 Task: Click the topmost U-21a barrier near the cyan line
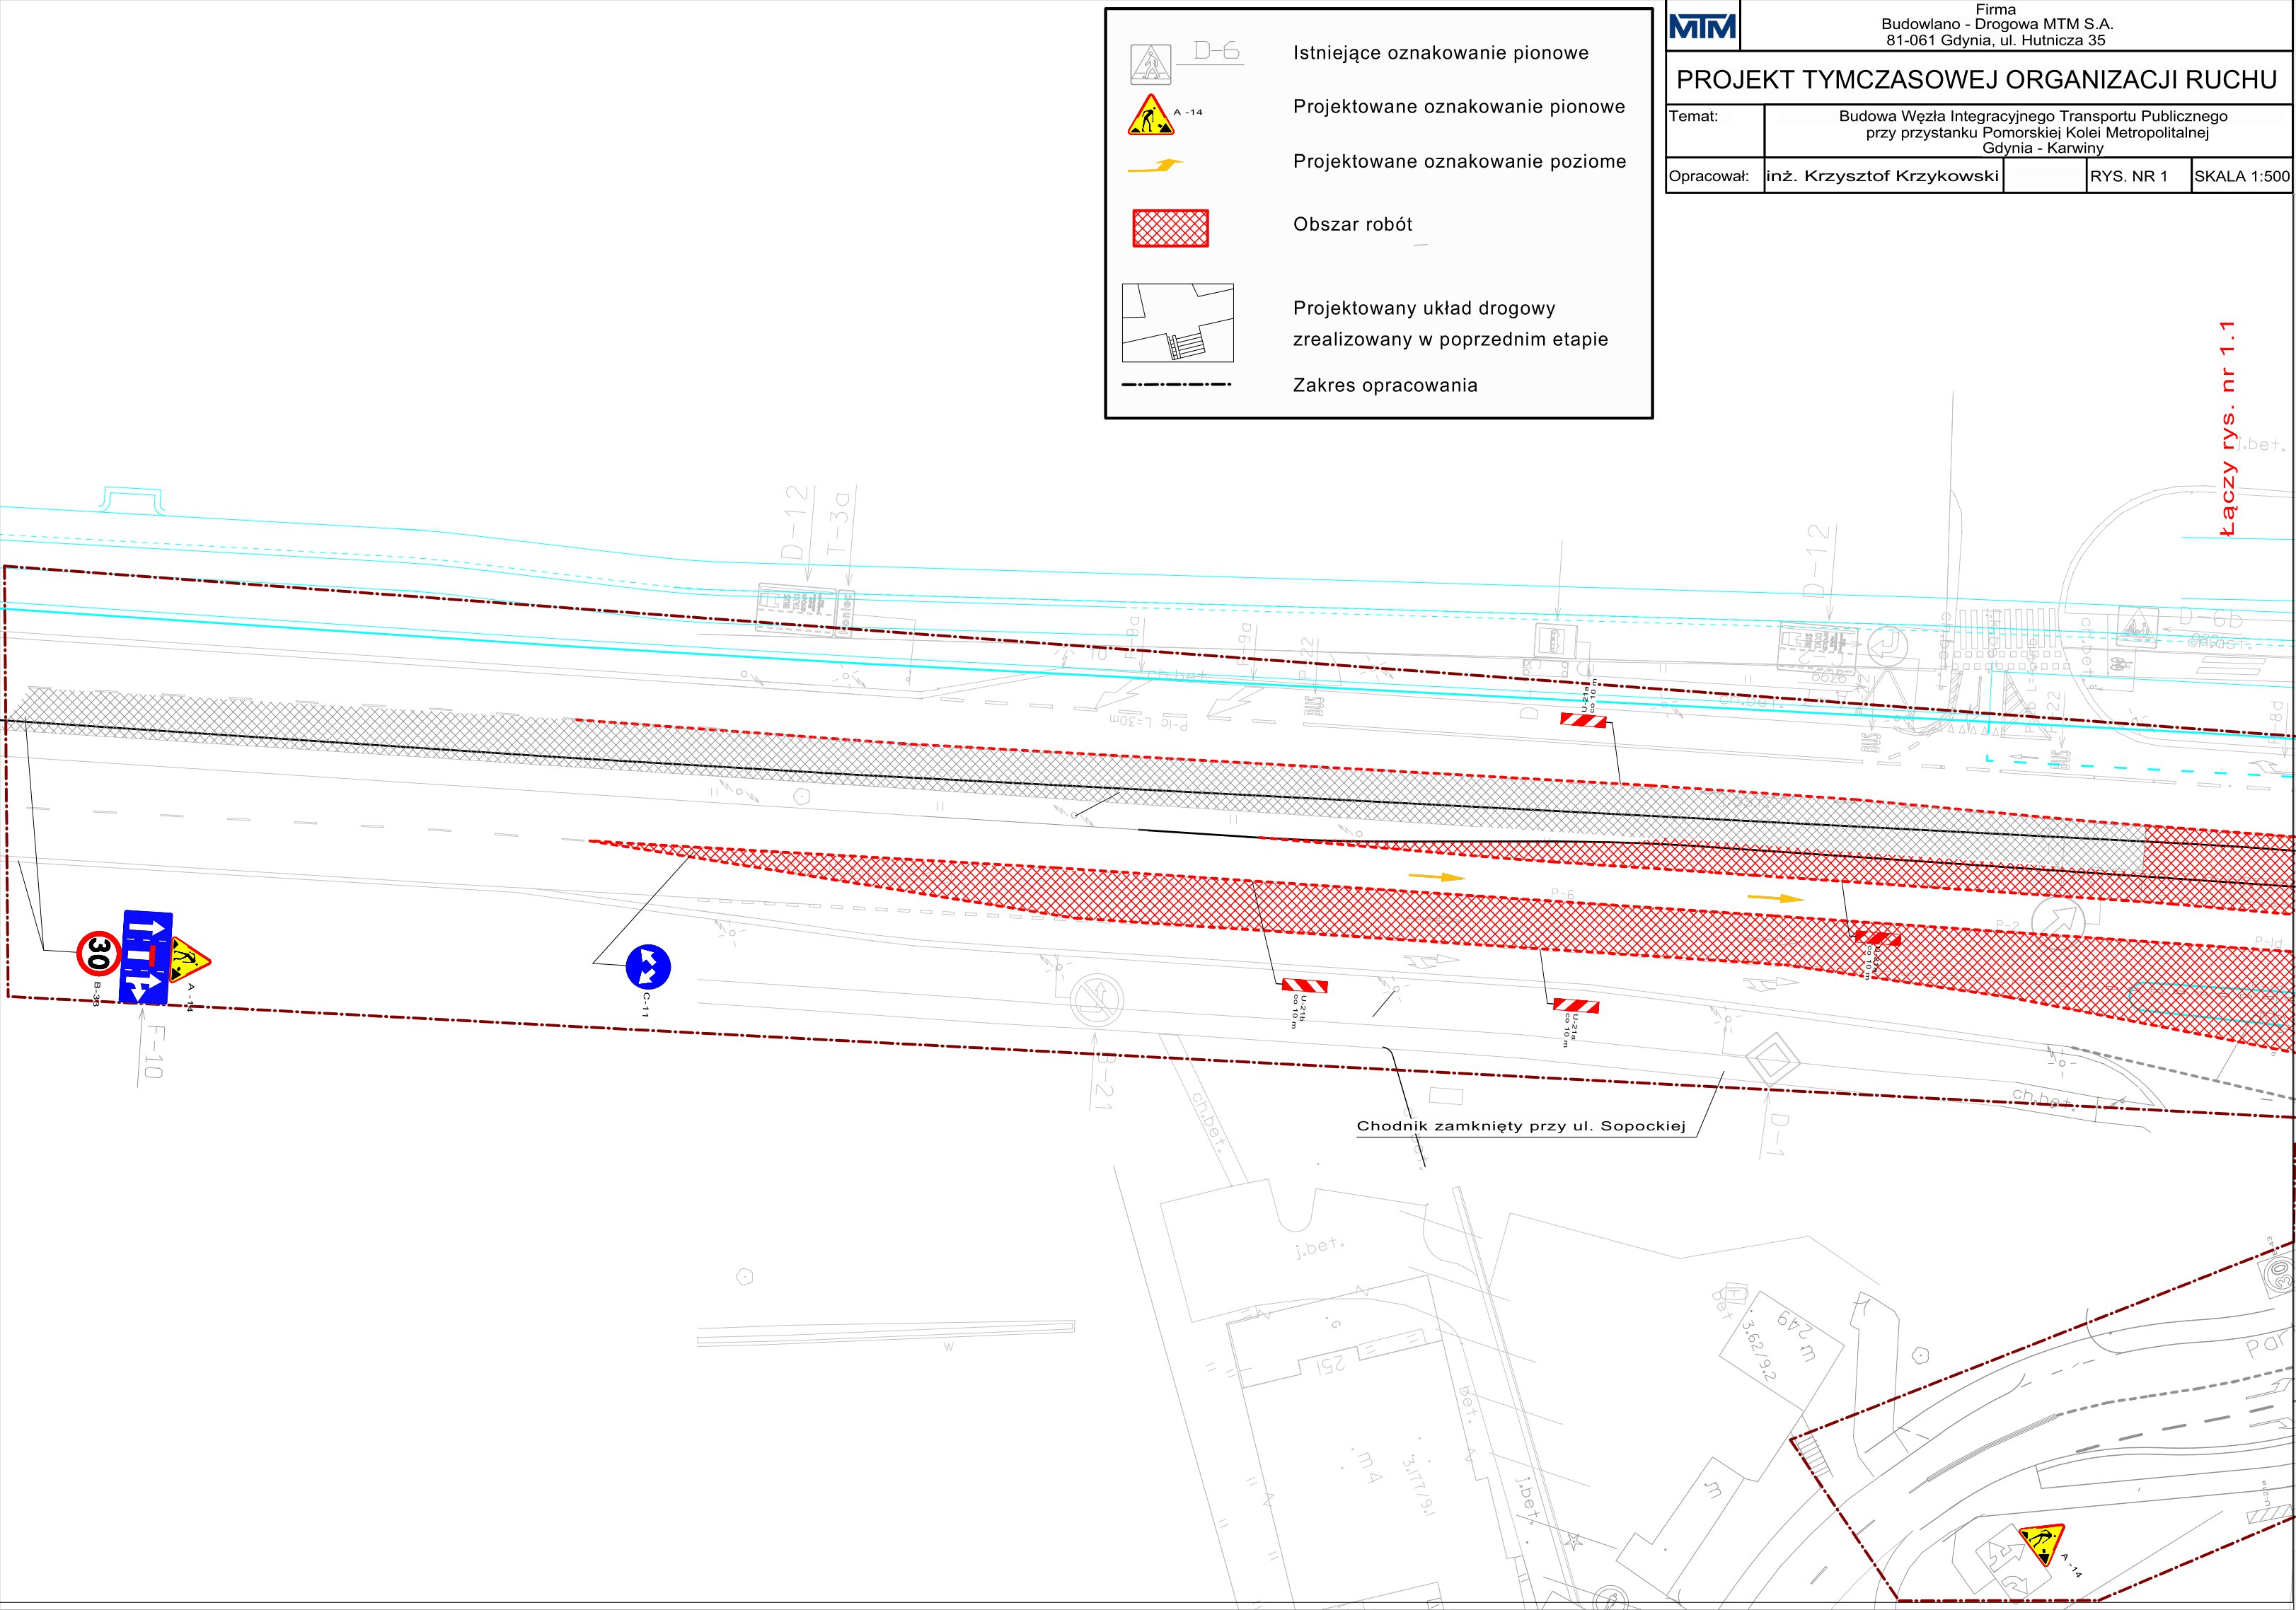1584,720
